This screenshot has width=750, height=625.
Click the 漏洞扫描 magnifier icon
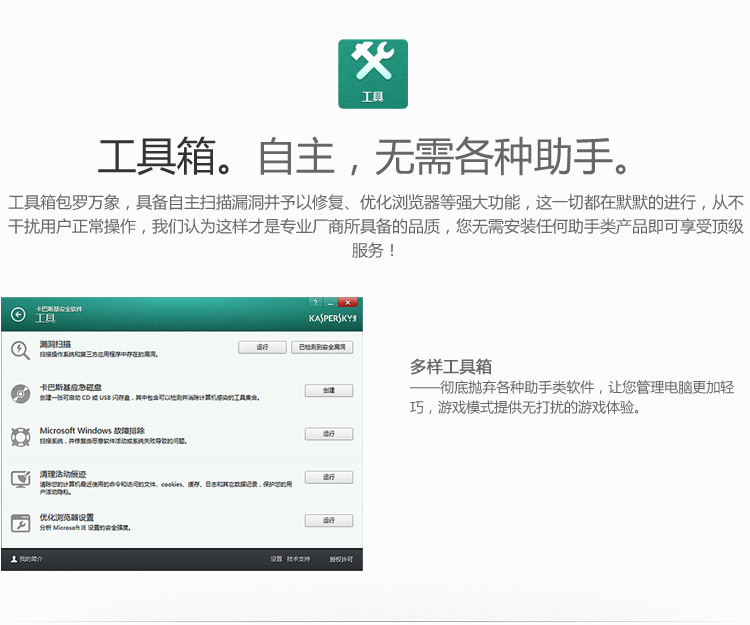point(20,349)
